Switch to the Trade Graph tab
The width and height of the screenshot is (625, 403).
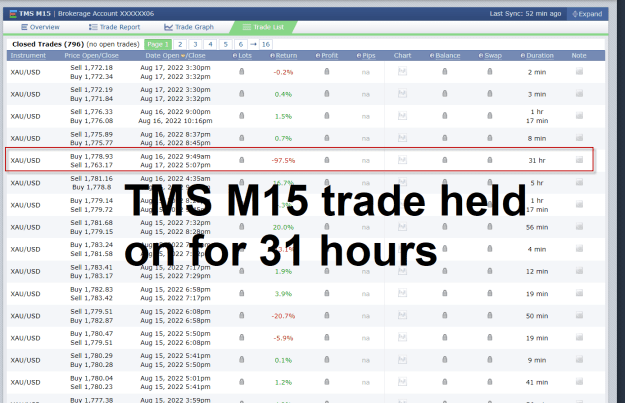pyautogui.click(x=189, y=27)
